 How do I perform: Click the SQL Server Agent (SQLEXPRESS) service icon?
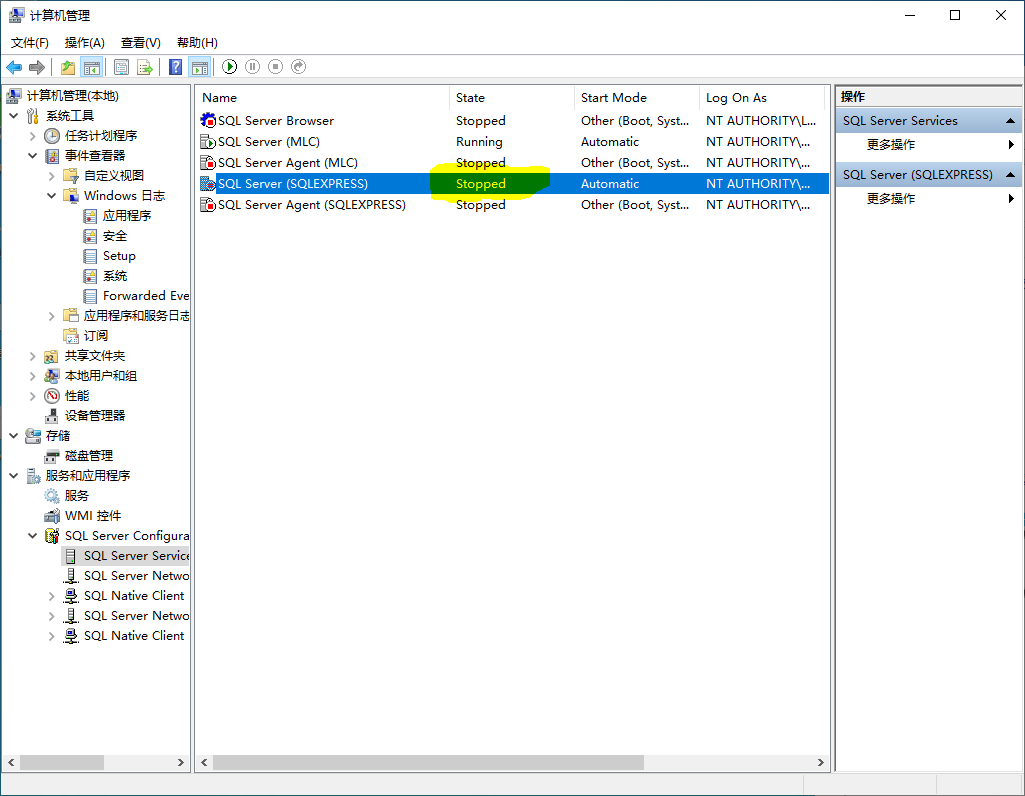(x=208, y=205)
